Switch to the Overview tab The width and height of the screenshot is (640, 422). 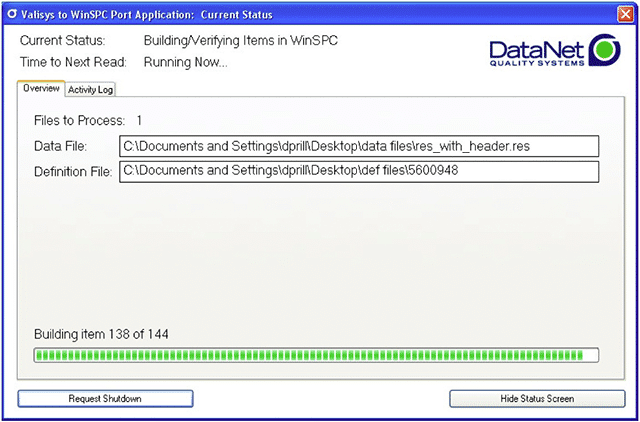coord(41,89)
